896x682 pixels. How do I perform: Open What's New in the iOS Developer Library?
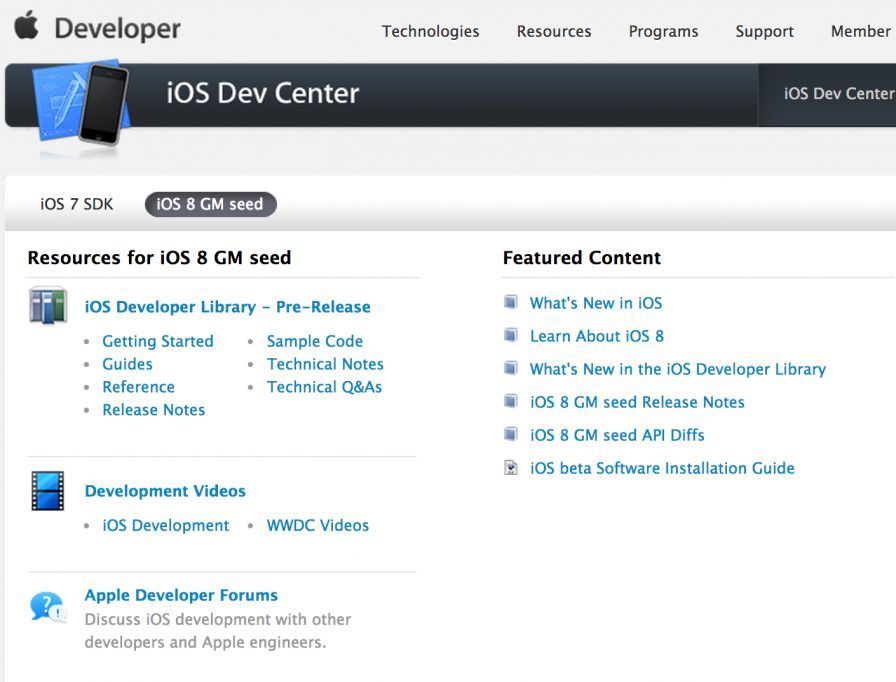click(x=678, y=369)
